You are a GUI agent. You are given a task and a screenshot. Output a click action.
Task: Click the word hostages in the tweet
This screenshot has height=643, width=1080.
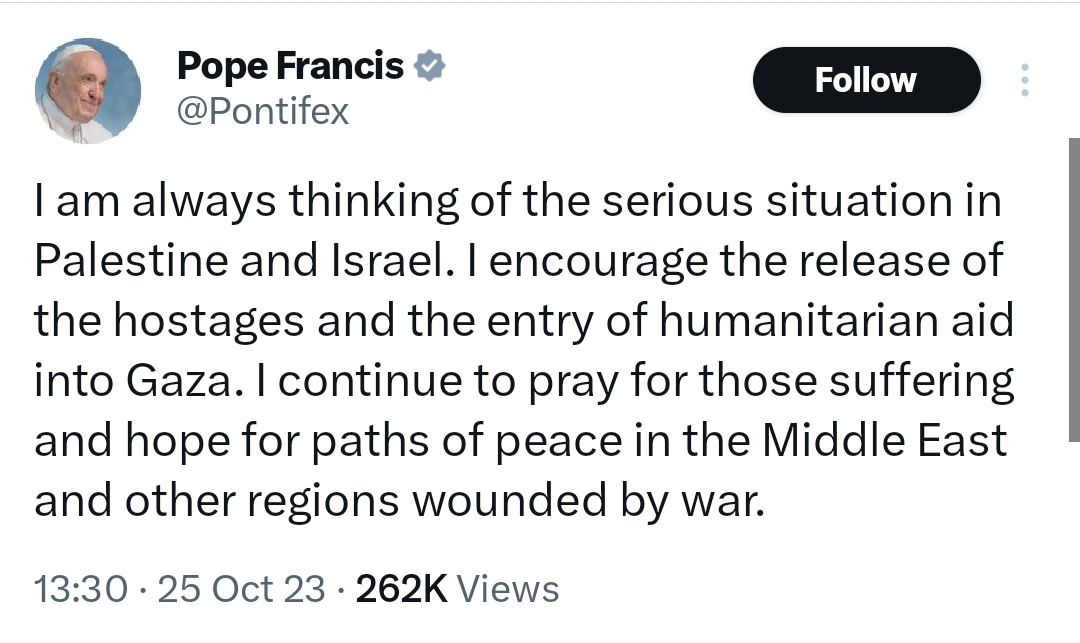click(209, 321)
